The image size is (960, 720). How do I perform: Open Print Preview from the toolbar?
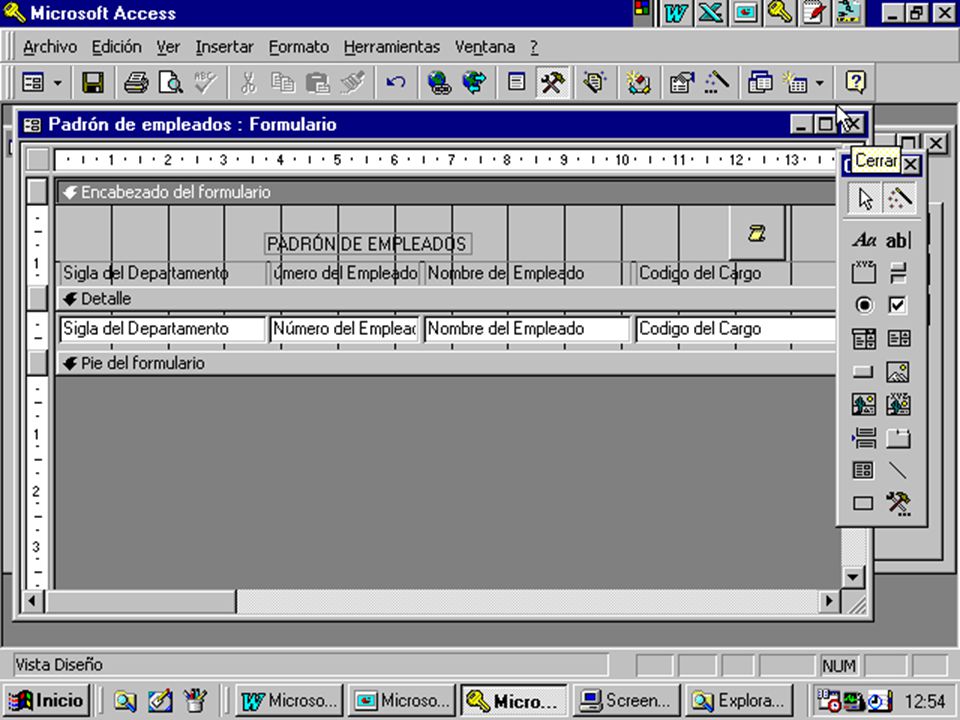pyautogui.click(x=171, y=82)
